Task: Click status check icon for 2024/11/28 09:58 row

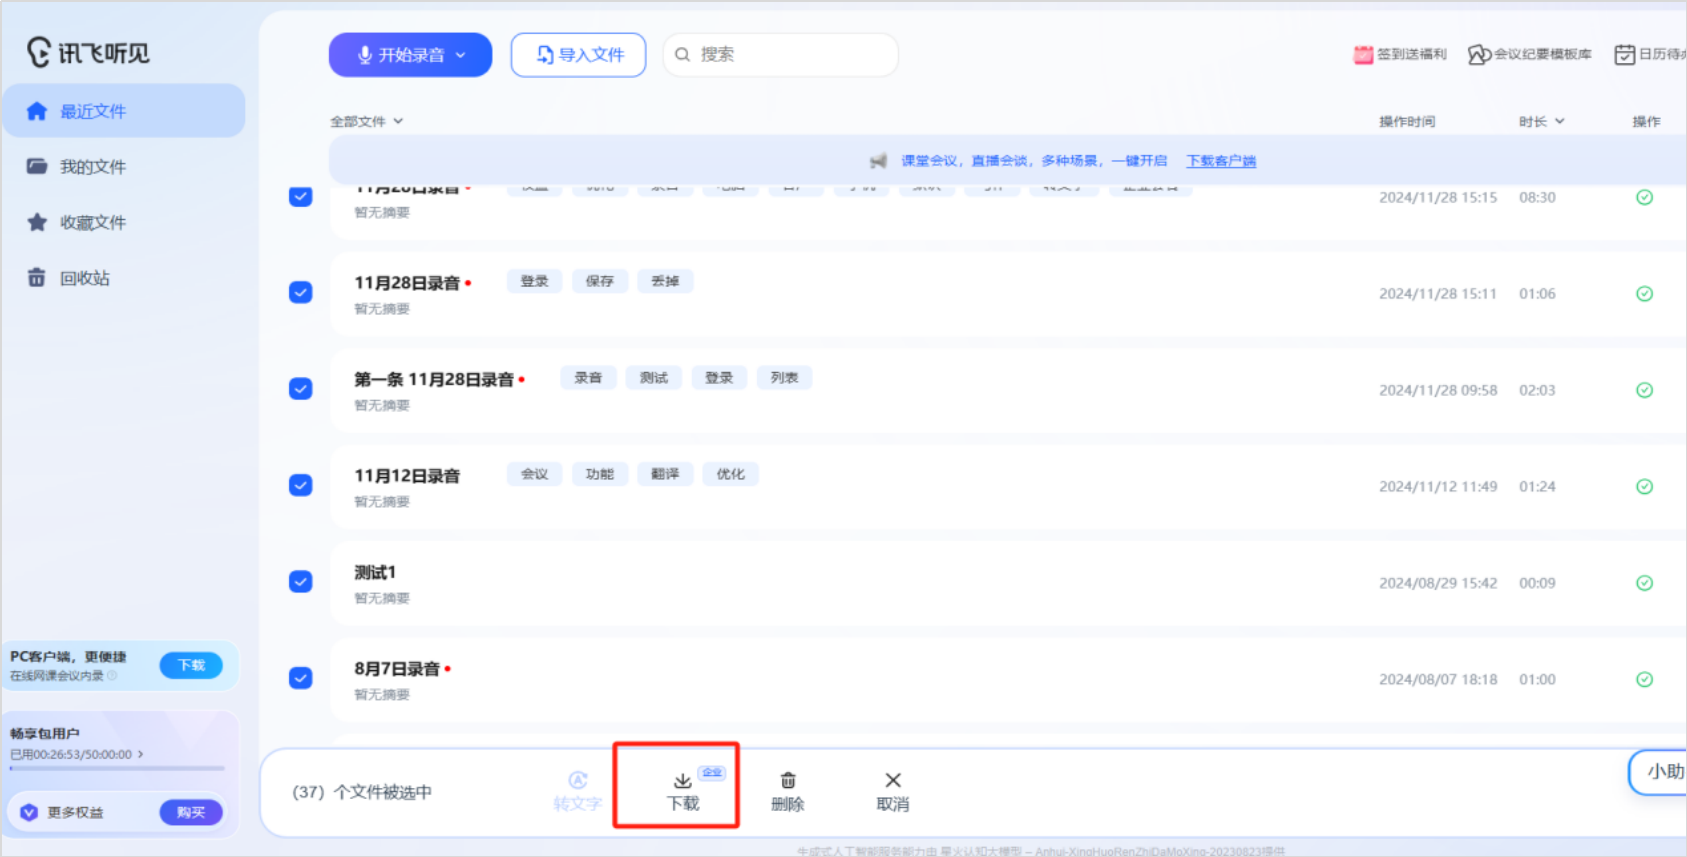Action: 1644,390
